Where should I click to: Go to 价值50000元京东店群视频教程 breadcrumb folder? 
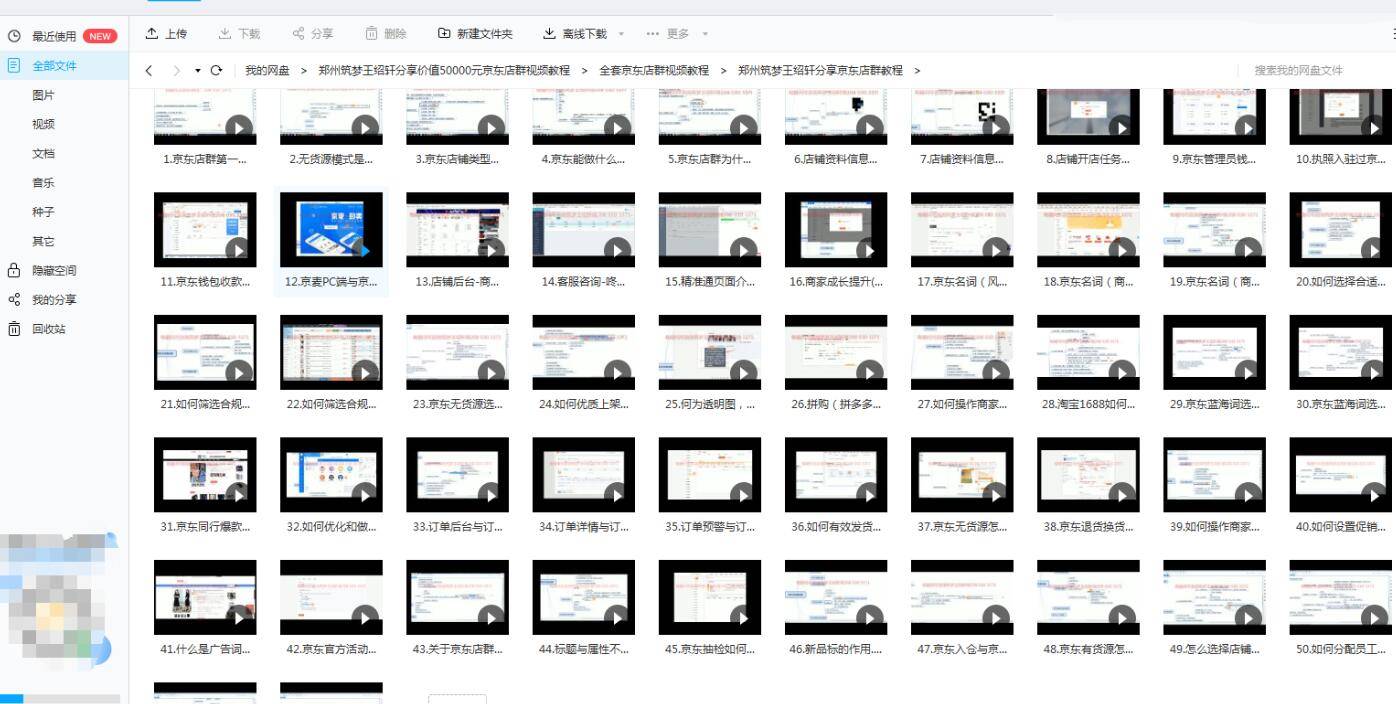[x=444, y=70]
